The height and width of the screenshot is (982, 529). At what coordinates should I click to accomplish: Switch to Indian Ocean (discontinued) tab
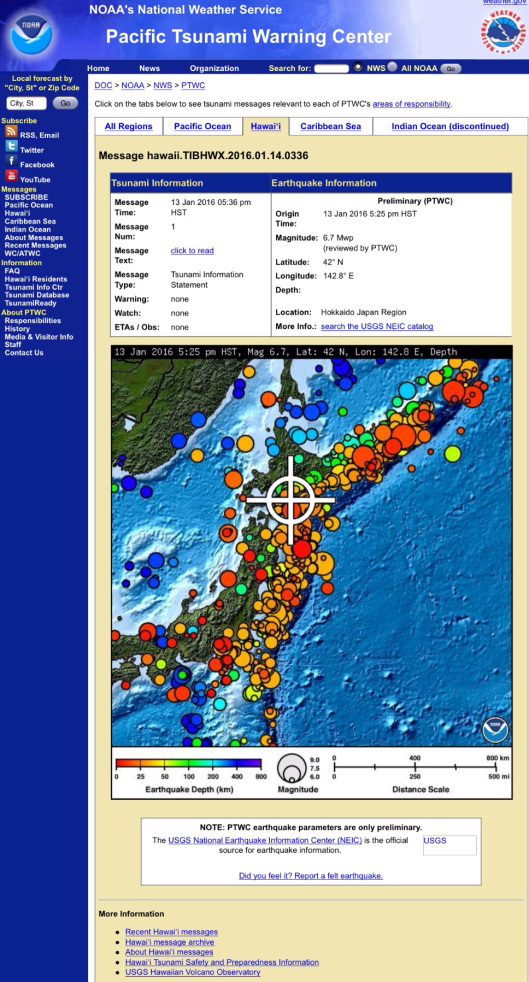450,126
